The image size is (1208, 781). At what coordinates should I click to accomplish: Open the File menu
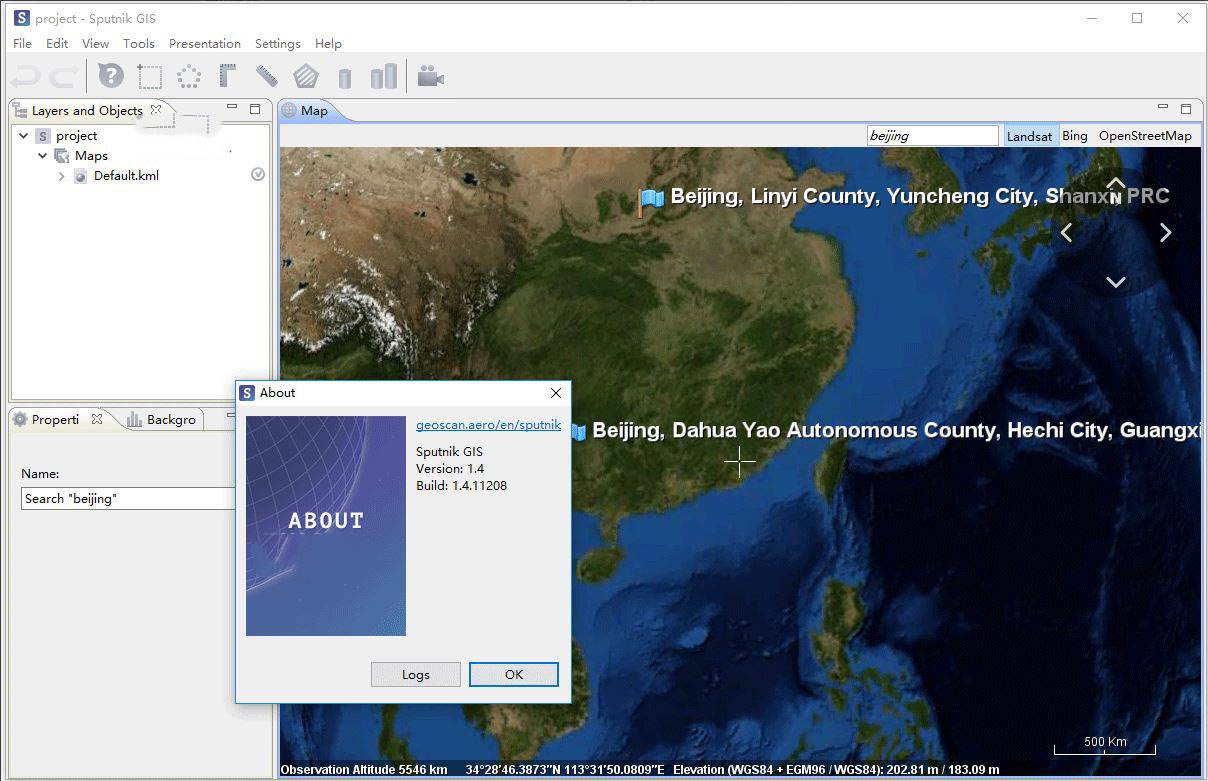pyautogui.click(x=22, y=44)
